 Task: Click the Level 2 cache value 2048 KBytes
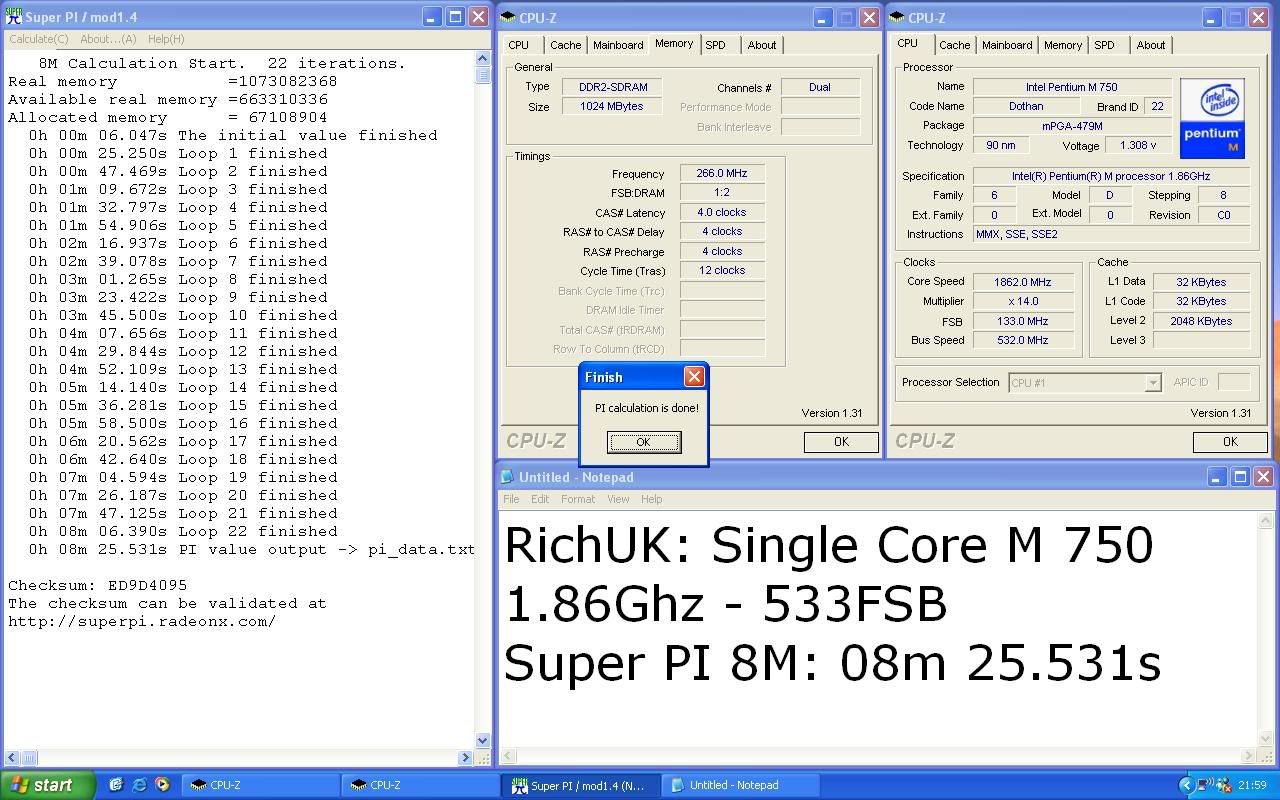point(1201,321)
